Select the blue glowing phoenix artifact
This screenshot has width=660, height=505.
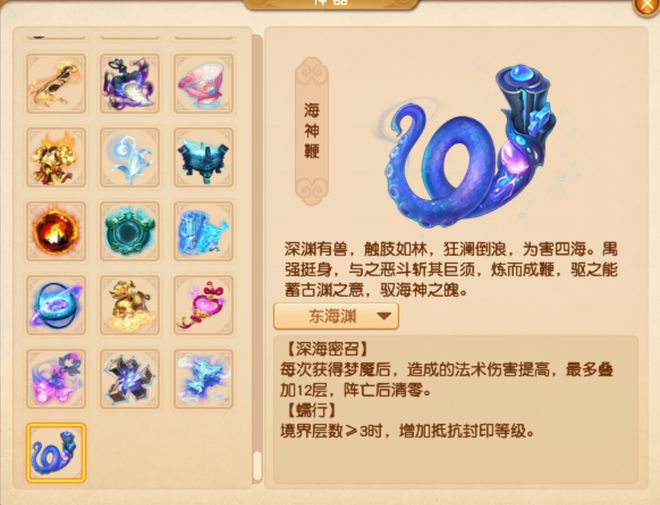203,379
